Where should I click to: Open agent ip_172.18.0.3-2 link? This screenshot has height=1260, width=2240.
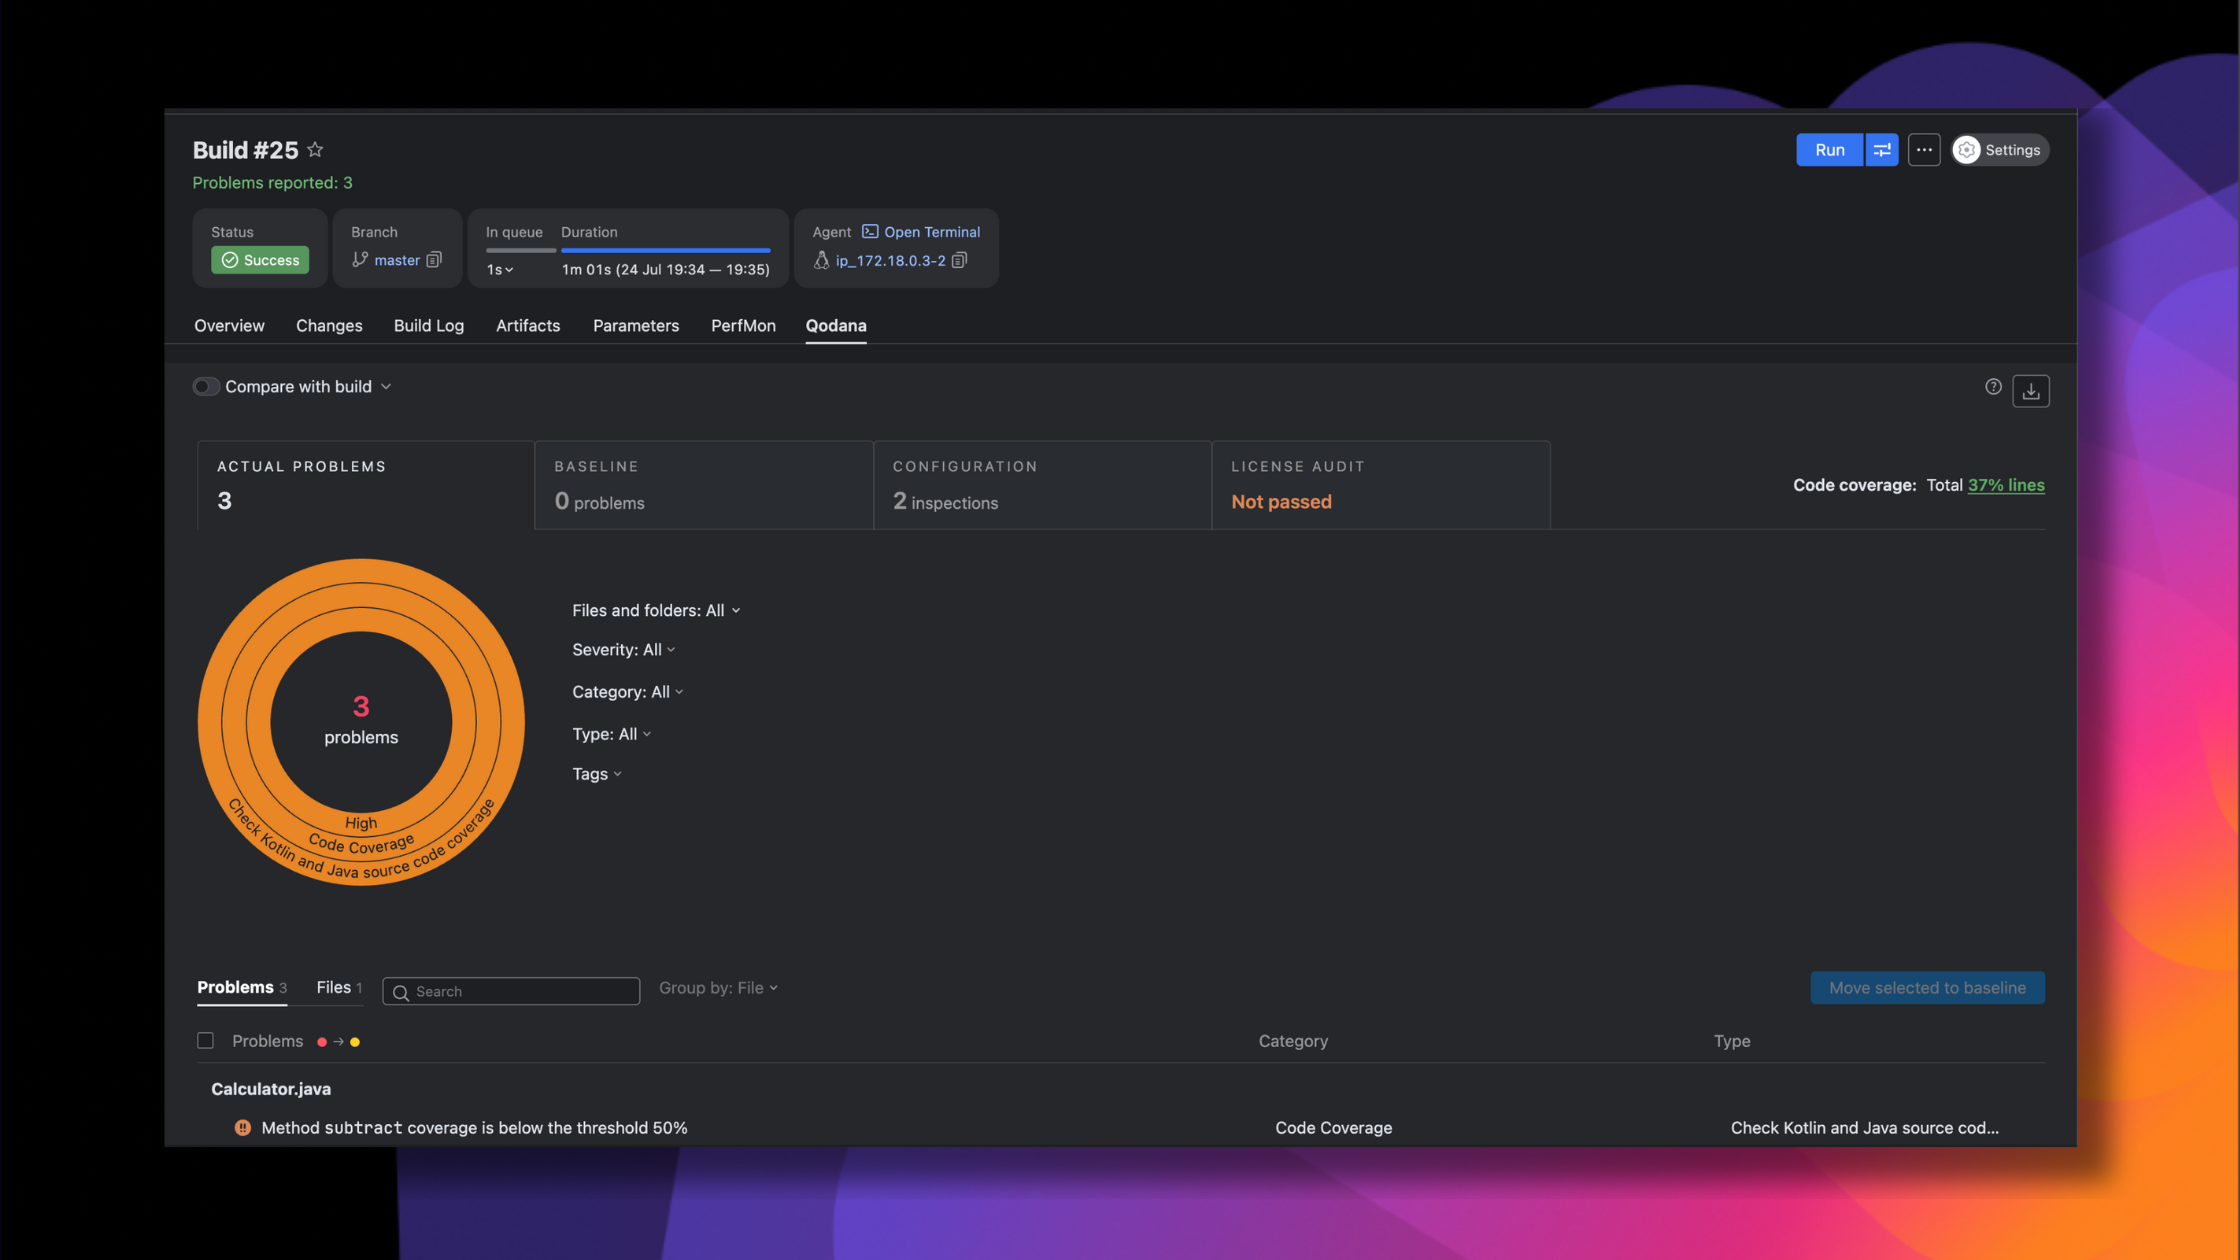[890, 260]
